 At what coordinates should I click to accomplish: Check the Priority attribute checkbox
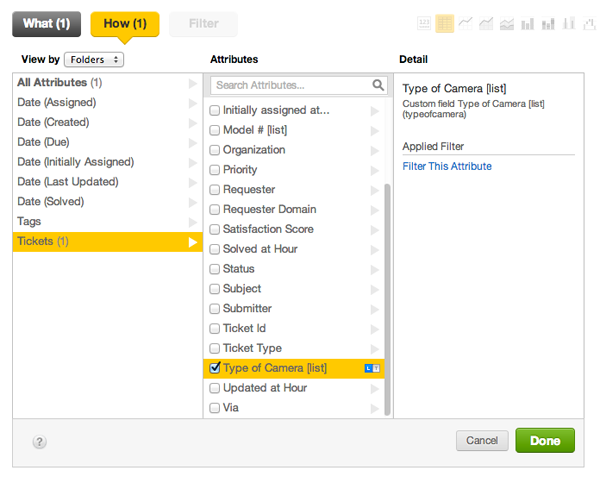(215, 170)
